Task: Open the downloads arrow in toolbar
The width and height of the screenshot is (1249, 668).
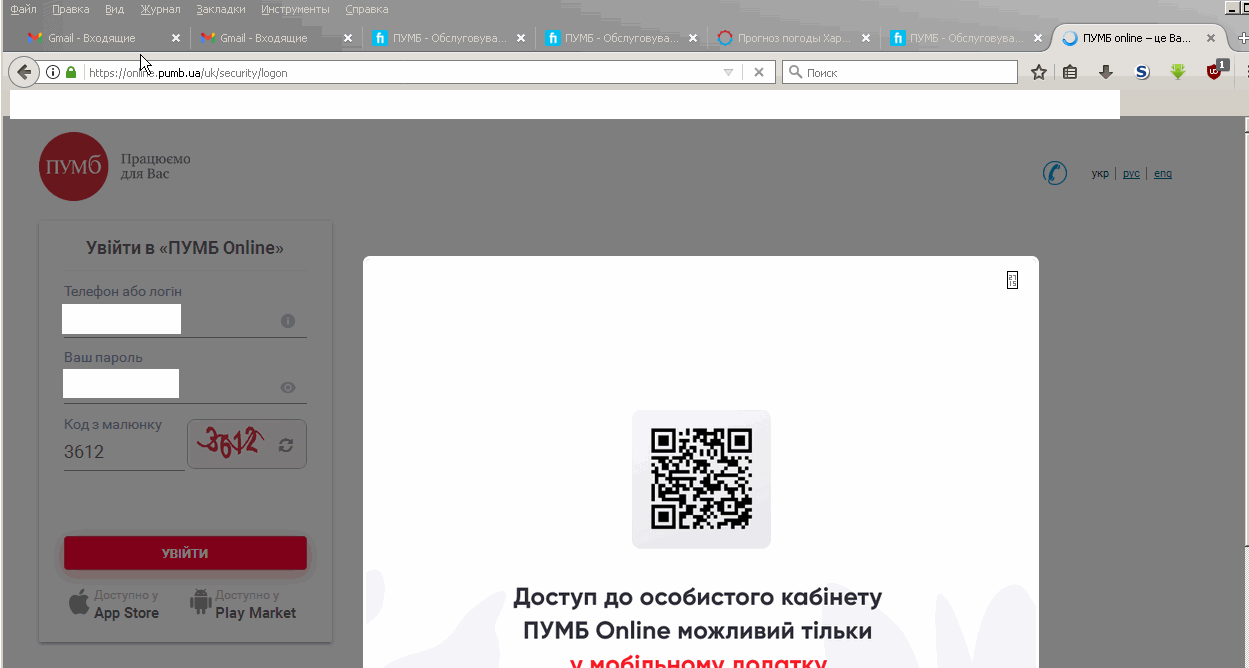Action: coord(1106,72)
